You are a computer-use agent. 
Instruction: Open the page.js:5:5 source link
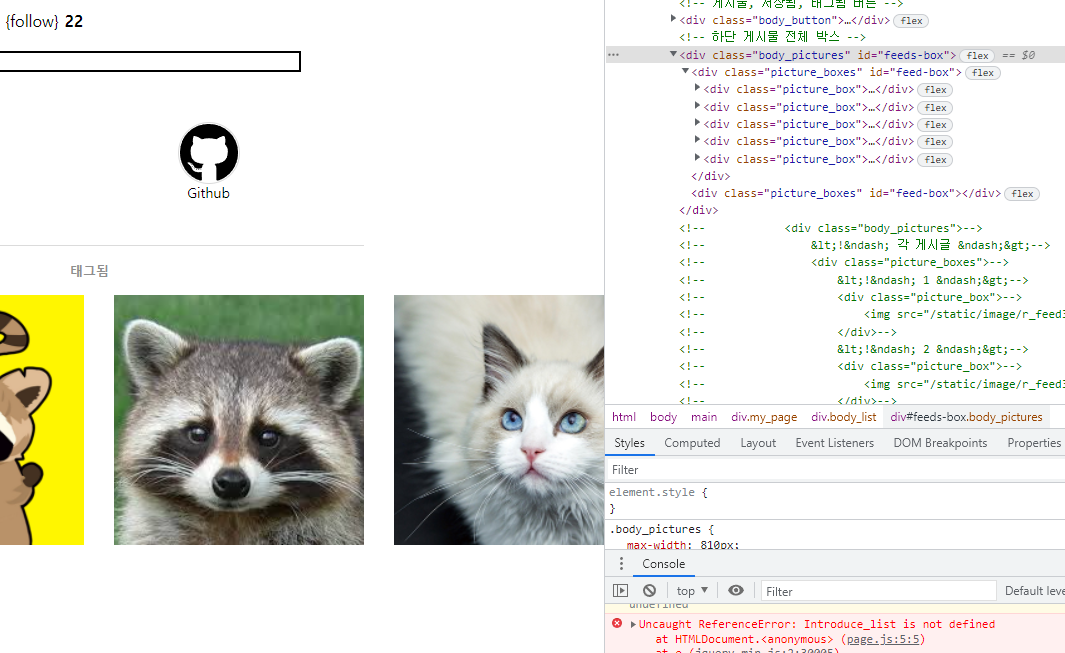click(x=883, y=639)
